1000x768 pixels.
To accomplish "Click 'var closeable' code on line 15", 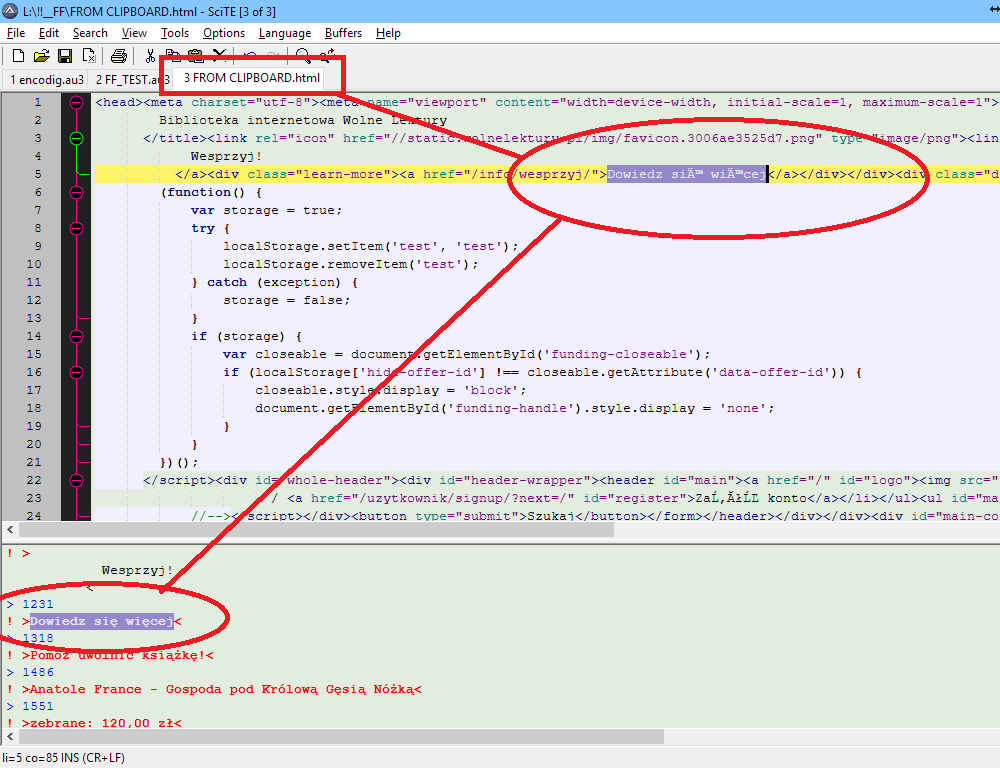I will (466, 354).
